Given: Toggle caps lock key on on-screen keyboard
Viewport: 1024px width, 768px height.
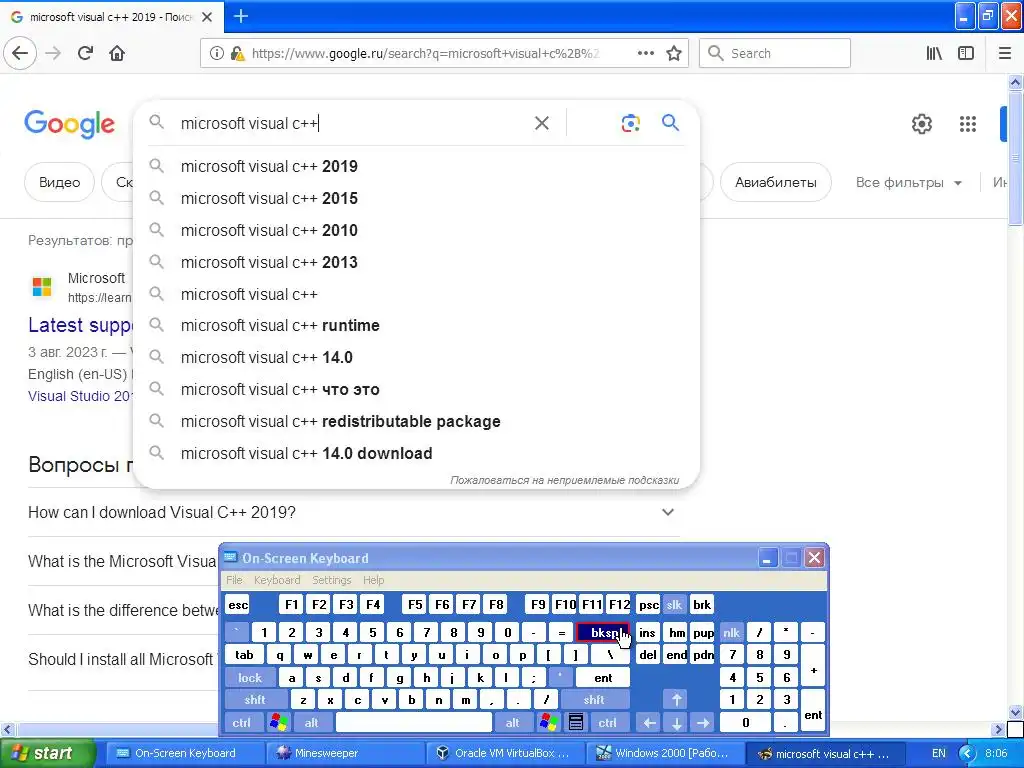Looking at the screenshot, I should 249,678.
